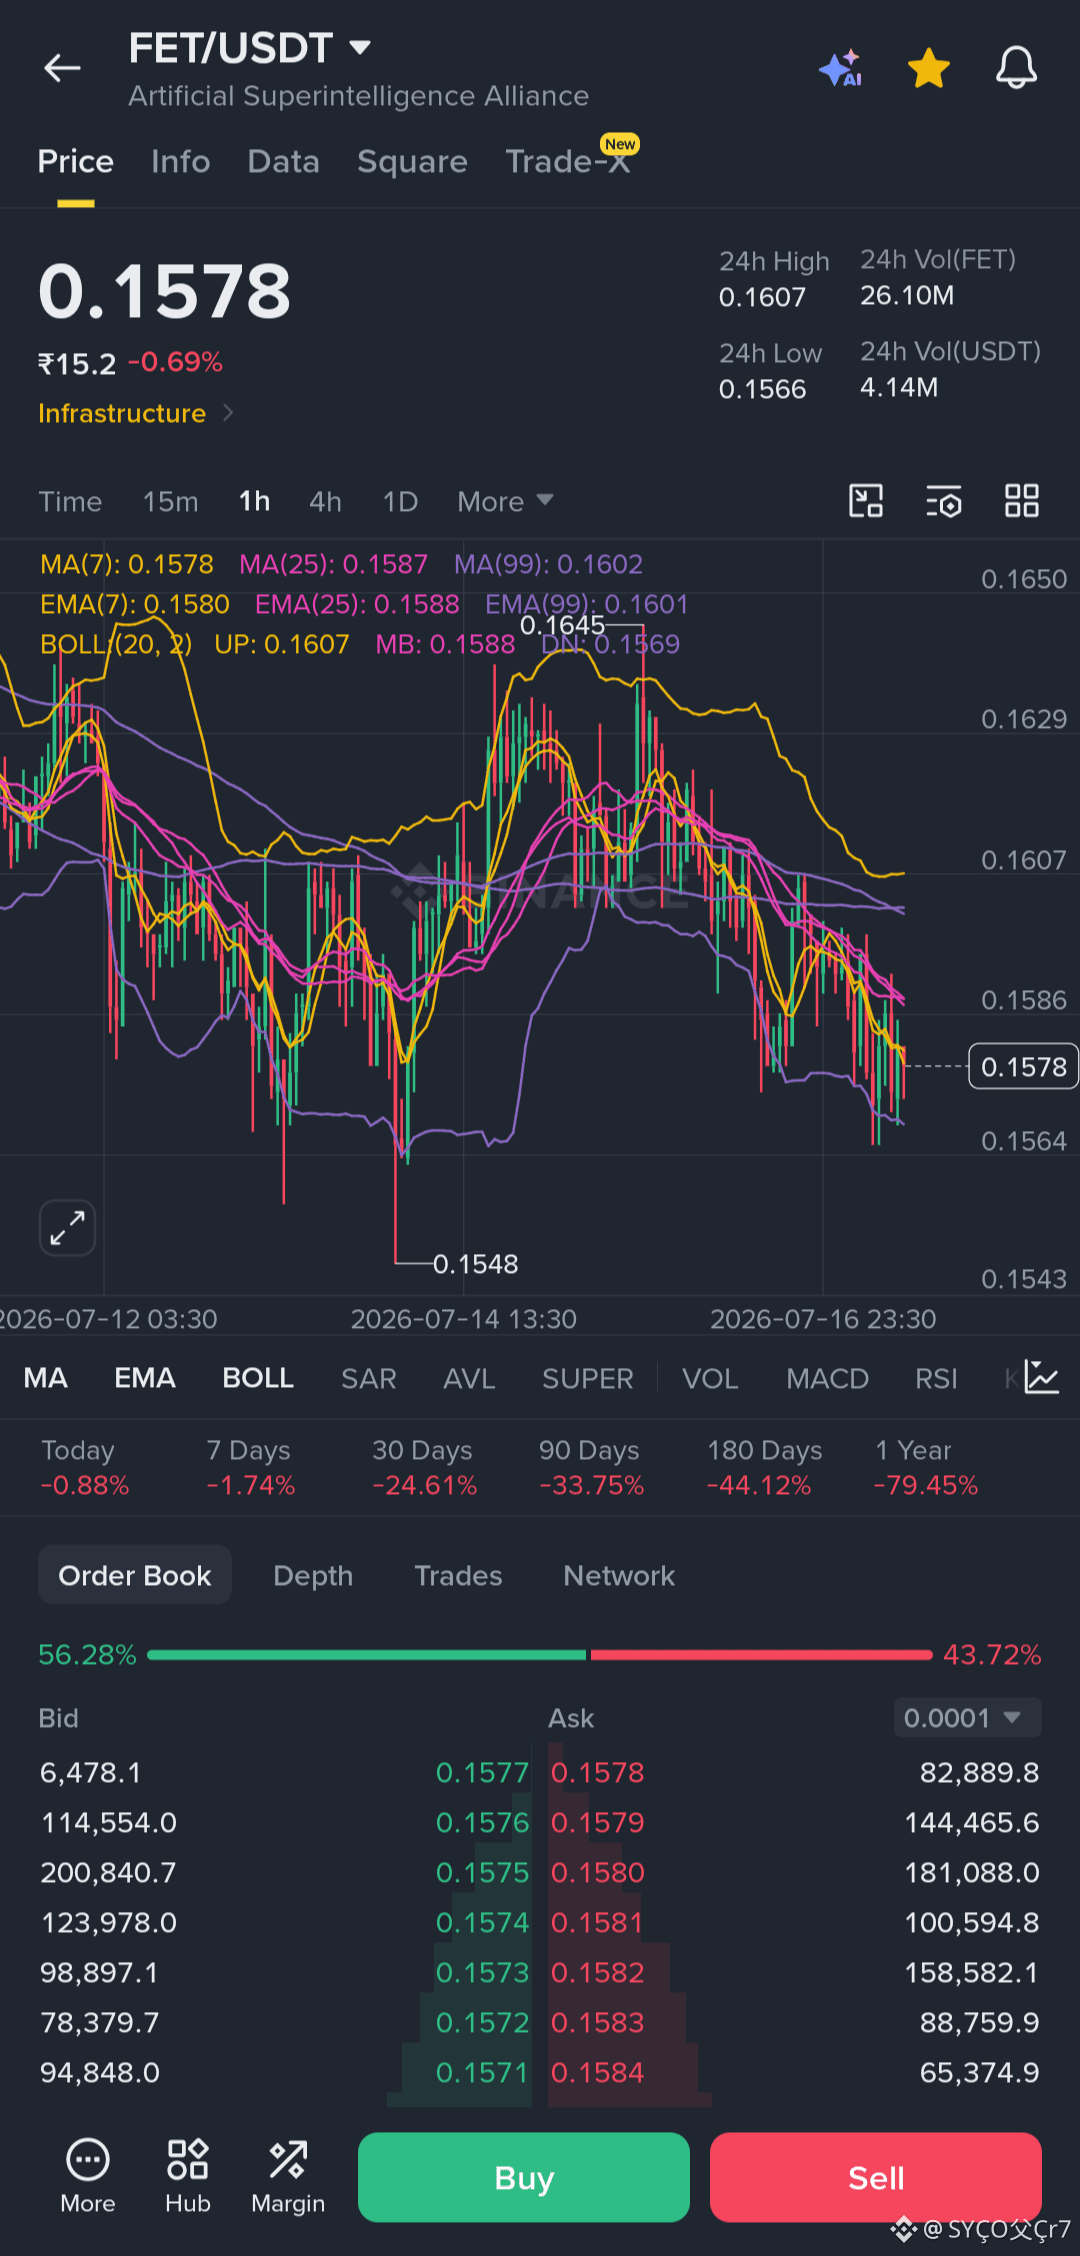Toggle the BOLL indicator
The image size is (1080, 2256).
click(258, 1378)
